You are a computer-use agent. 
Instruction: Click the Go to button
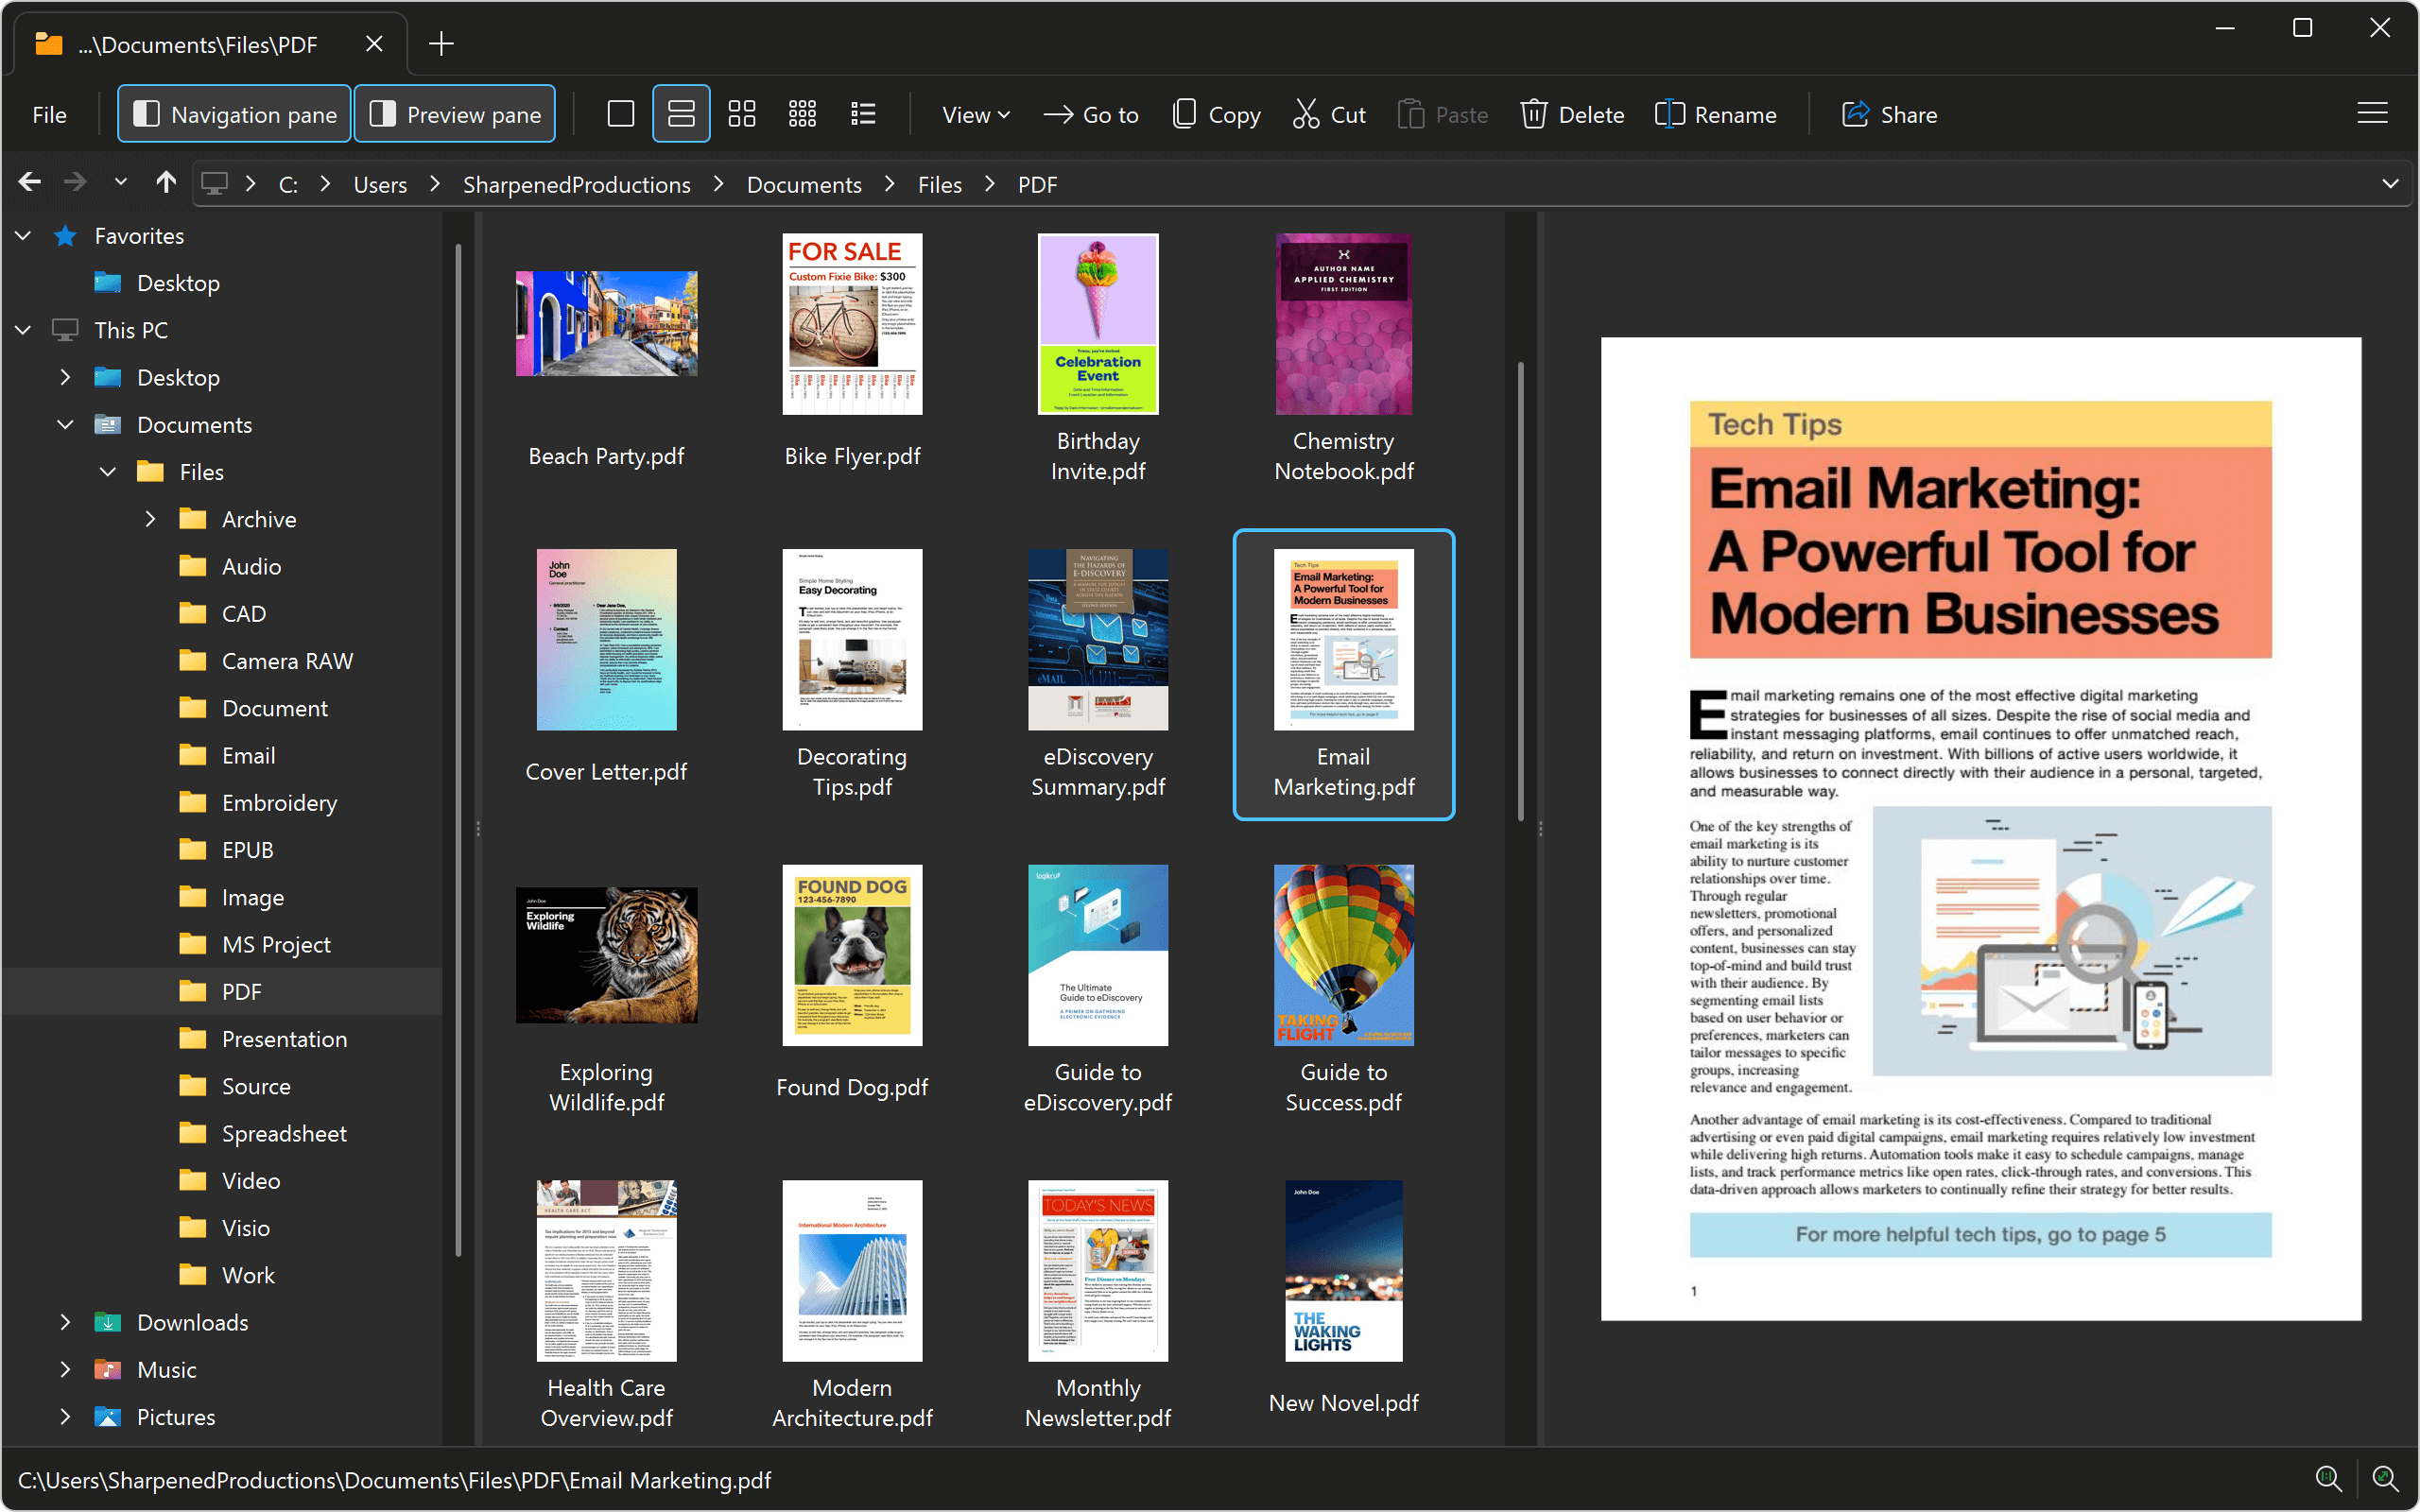(x=1090, y=113)
